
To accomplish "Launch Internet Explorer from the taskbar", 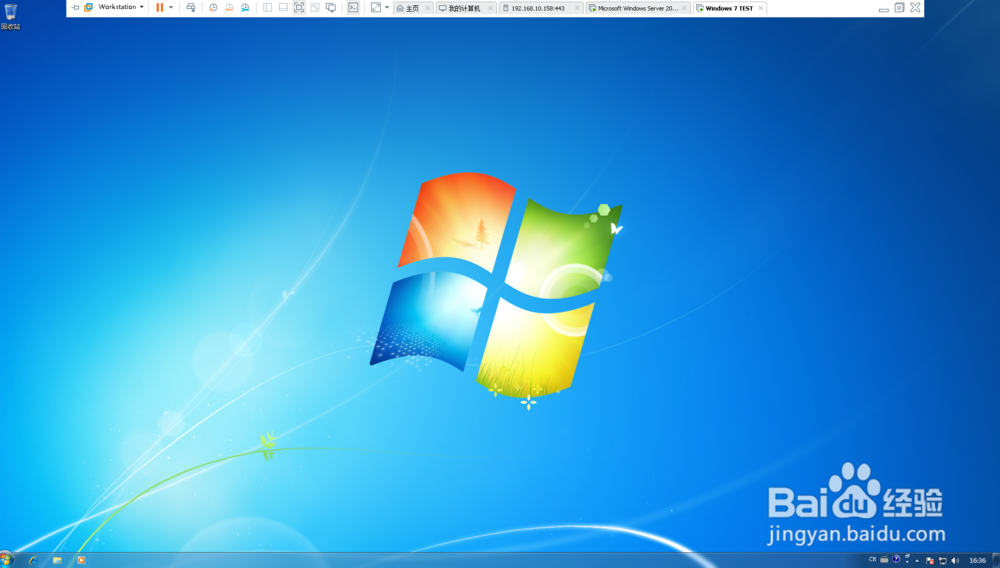I will coord(33,560).
